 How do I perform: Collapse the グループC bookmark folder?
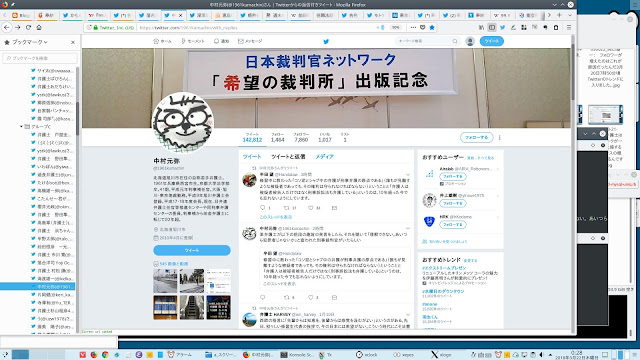(x=21, y=127)
